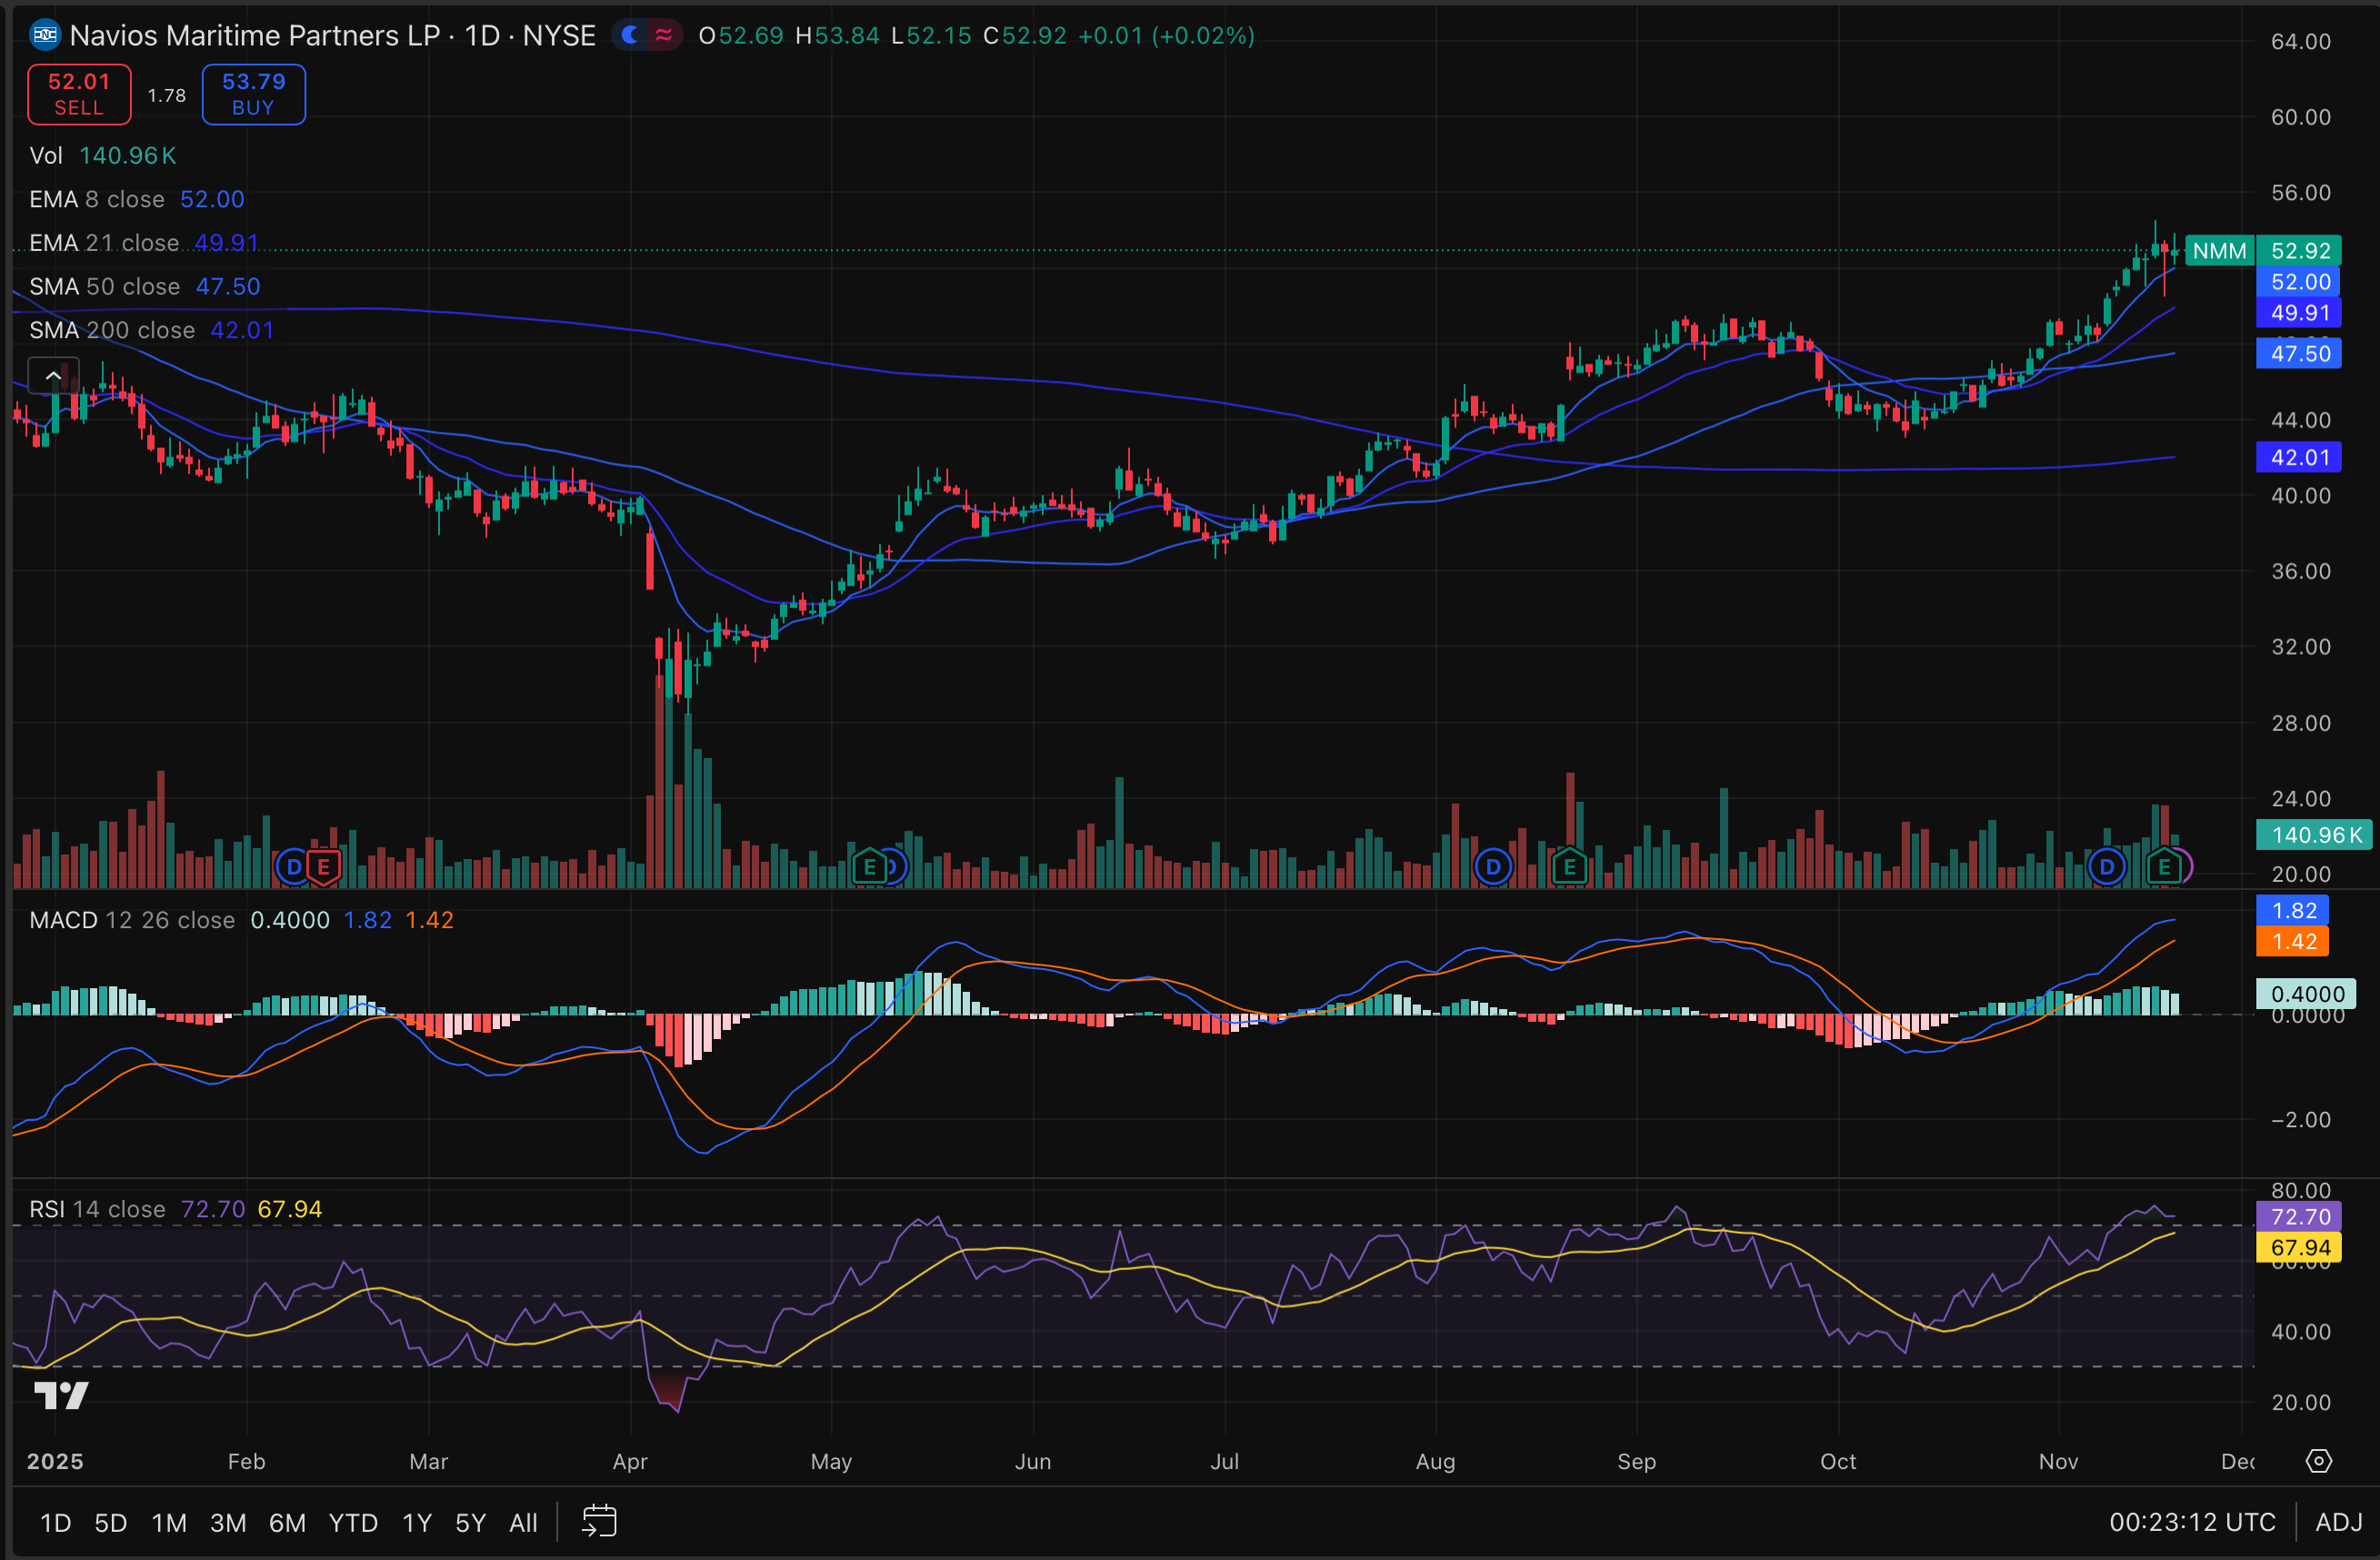Select the SMA 200 close legend
The width and height of the screenshot is (2380, 1560).
click(112, 330)
